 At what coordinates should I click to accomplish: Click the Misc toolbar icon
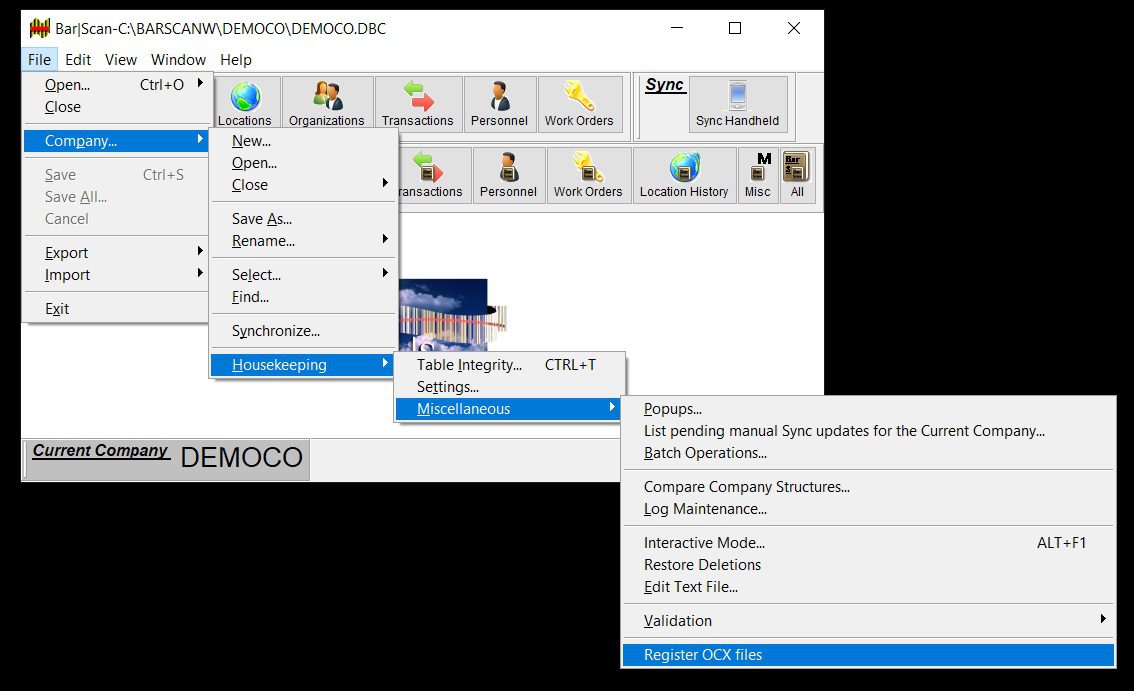click(758, 175)
